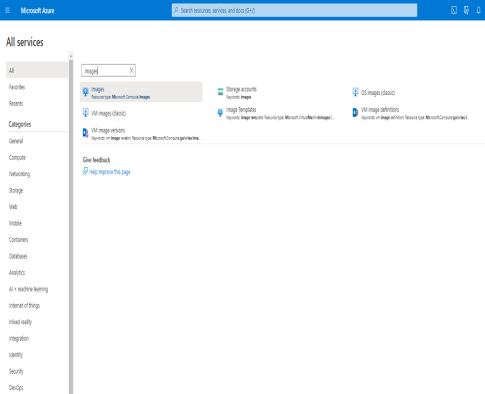Select the Analytics category

(17, 273)
